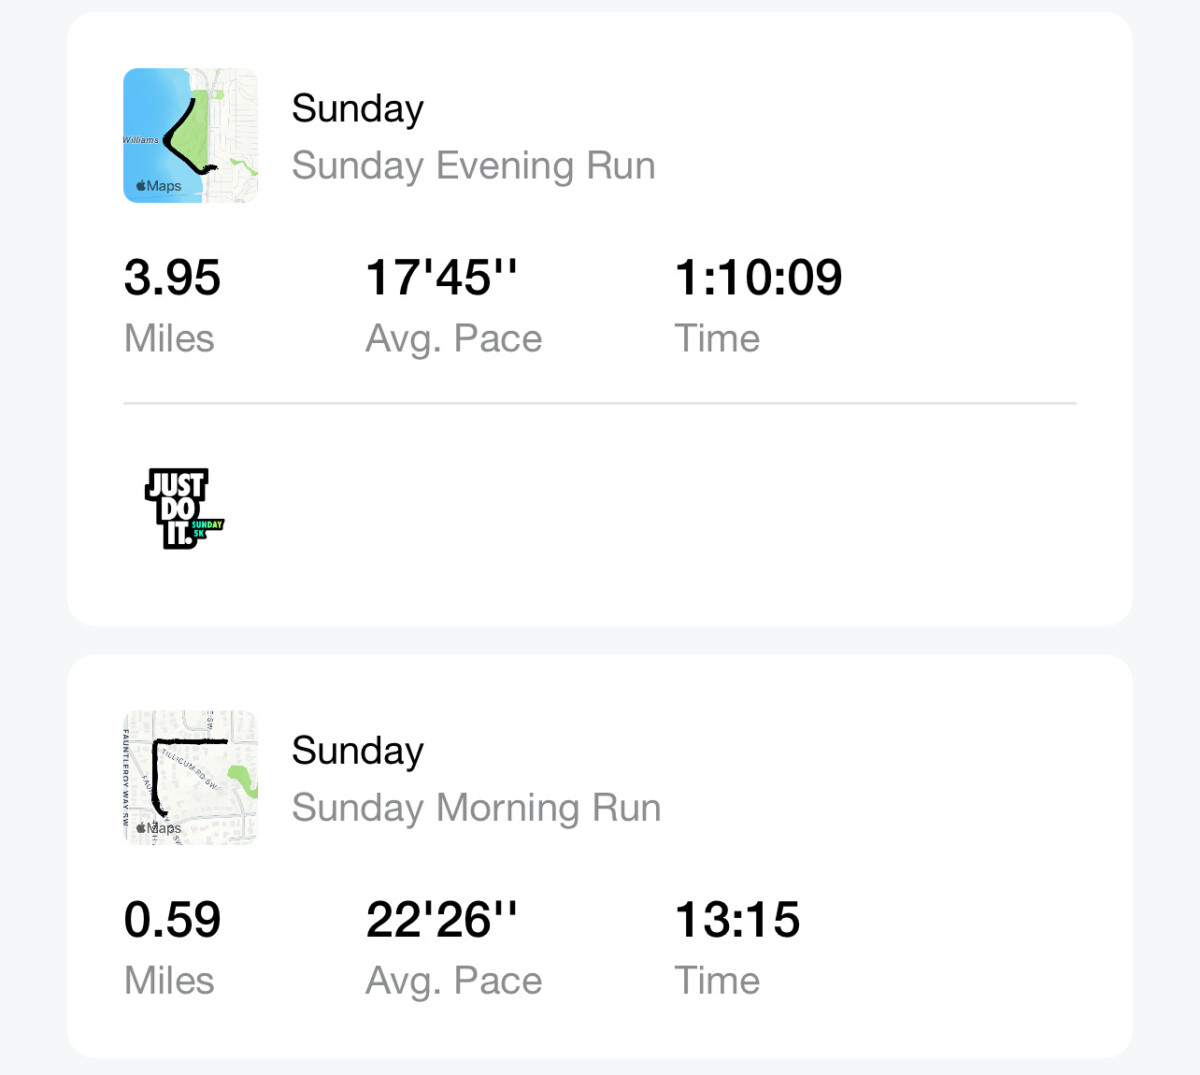Select the Sunday Morning Run title
Image resolution: width=1200 pixels, height=1075 pixels.
476,808
